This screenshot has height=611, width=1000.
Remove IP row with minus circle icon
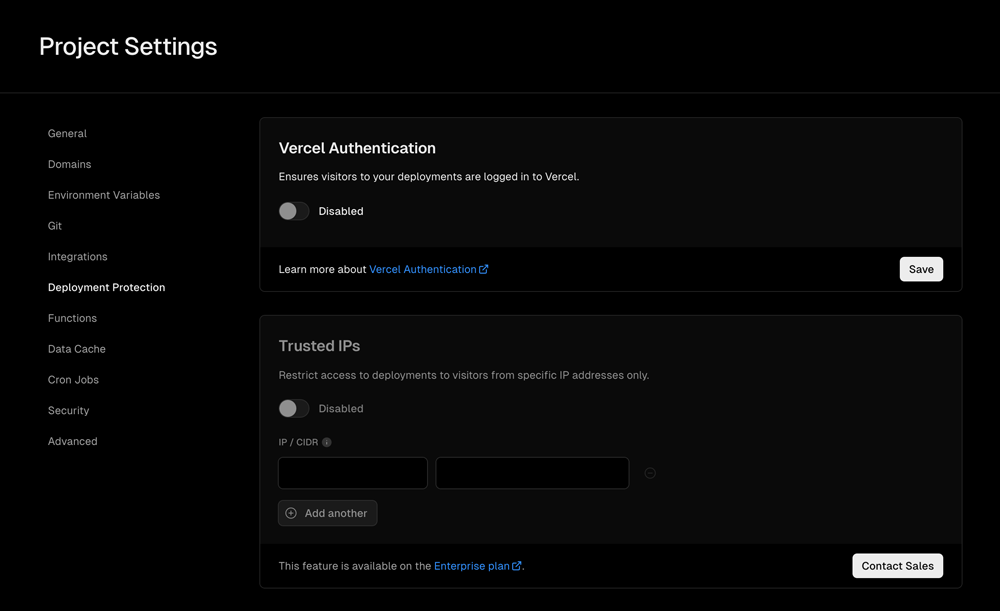click(x=650, y=473)
